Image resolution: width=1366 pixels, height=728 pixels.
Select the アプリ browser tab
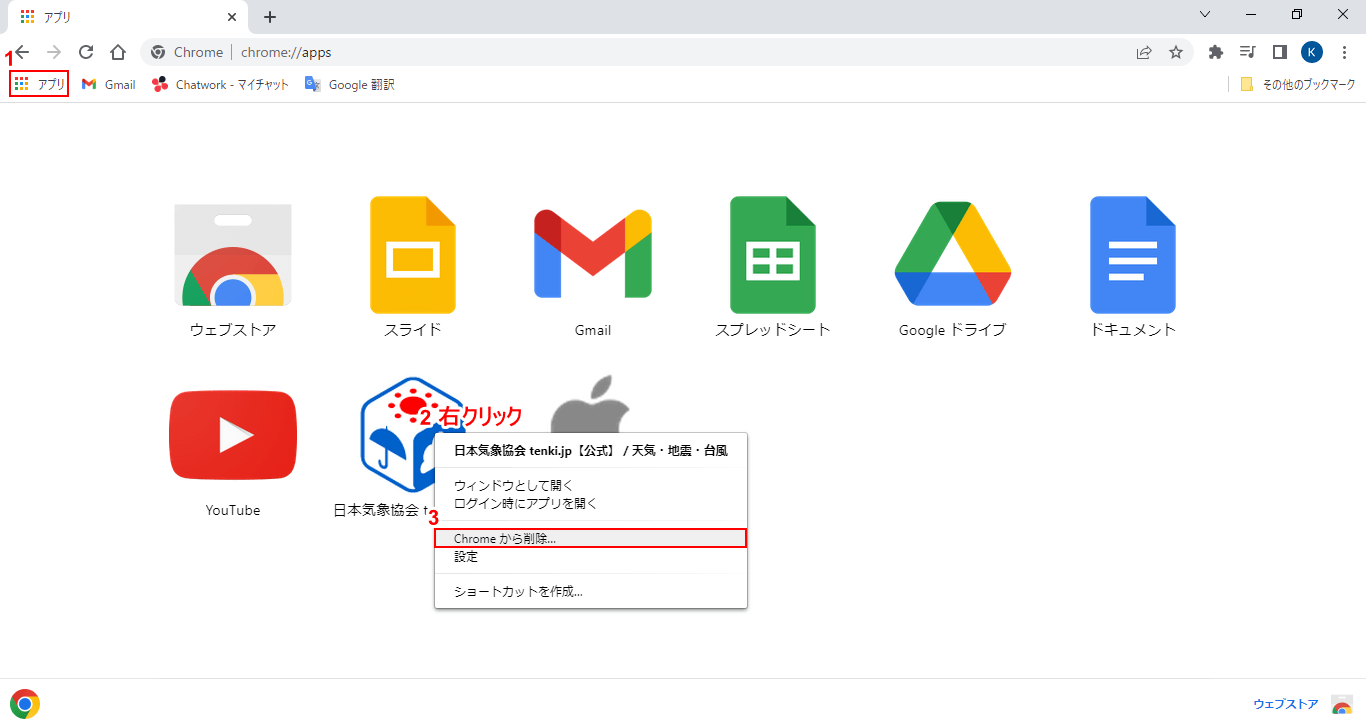128,17
